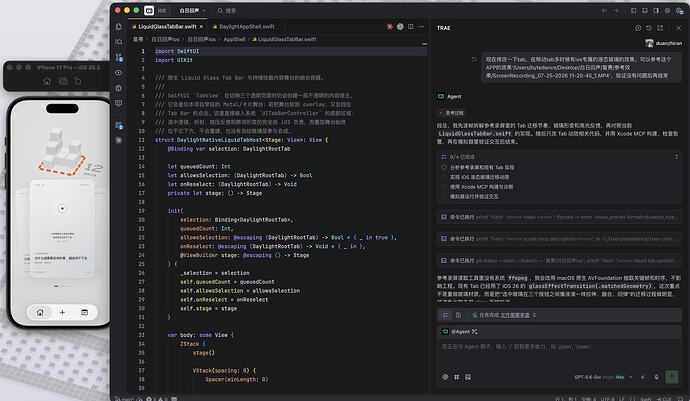The height and width of the screenshot is (401, 690).
Task: Expand the xcode mcp command row
Action: tap(559, 239)
